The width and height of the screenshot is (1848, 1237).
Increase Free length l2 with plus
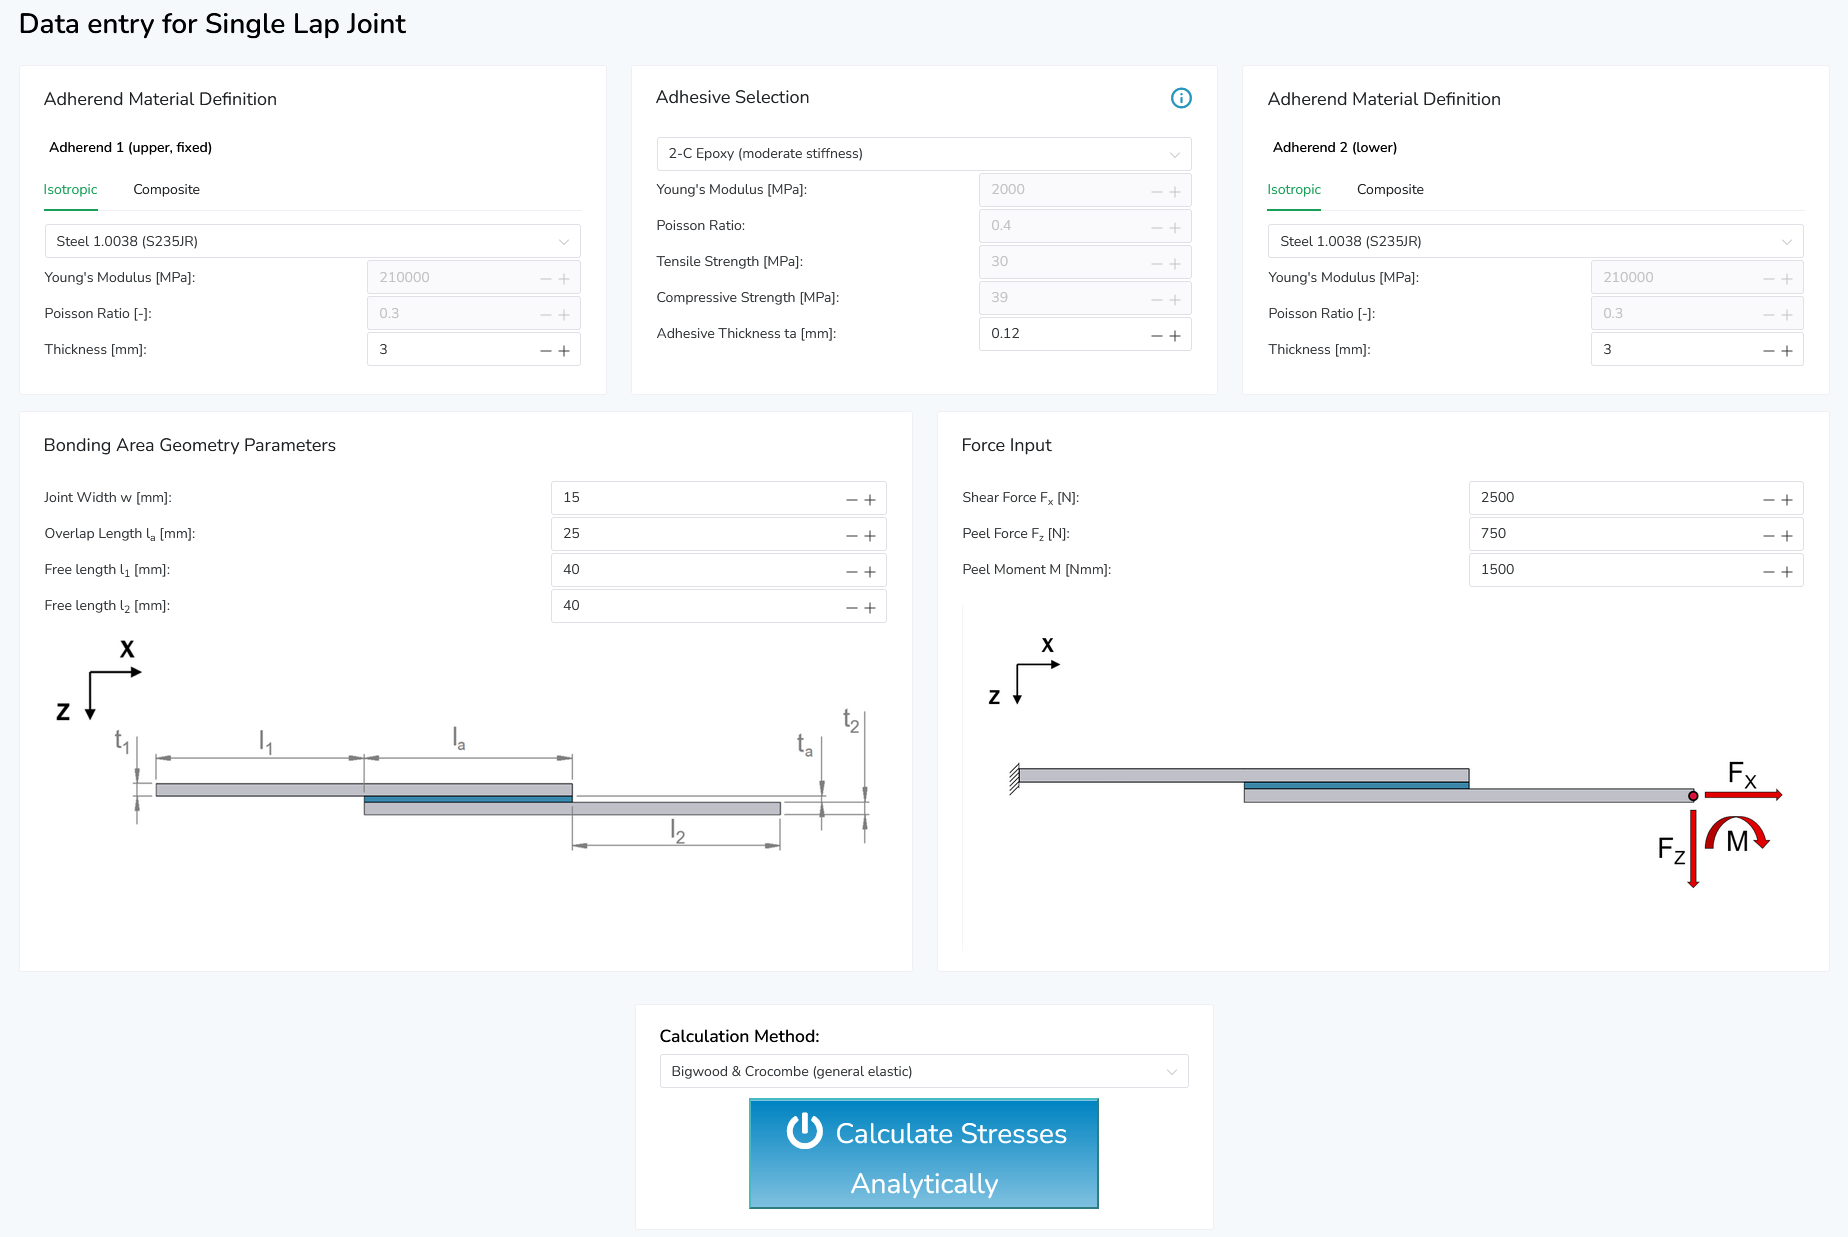point(870,608)
